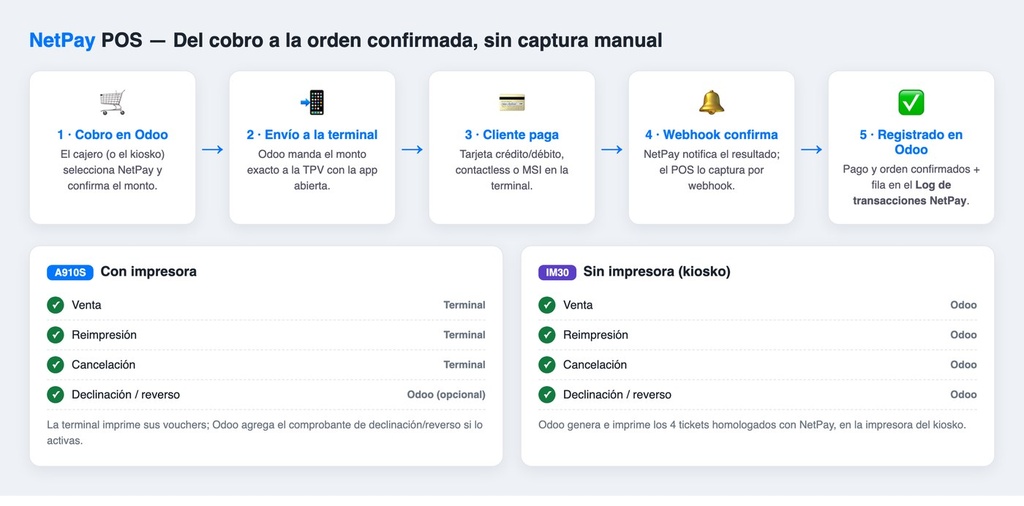Click check beside Declinación / reverso in A910S card
This screenshot has width=1024, height=506.
click(56, 394)
